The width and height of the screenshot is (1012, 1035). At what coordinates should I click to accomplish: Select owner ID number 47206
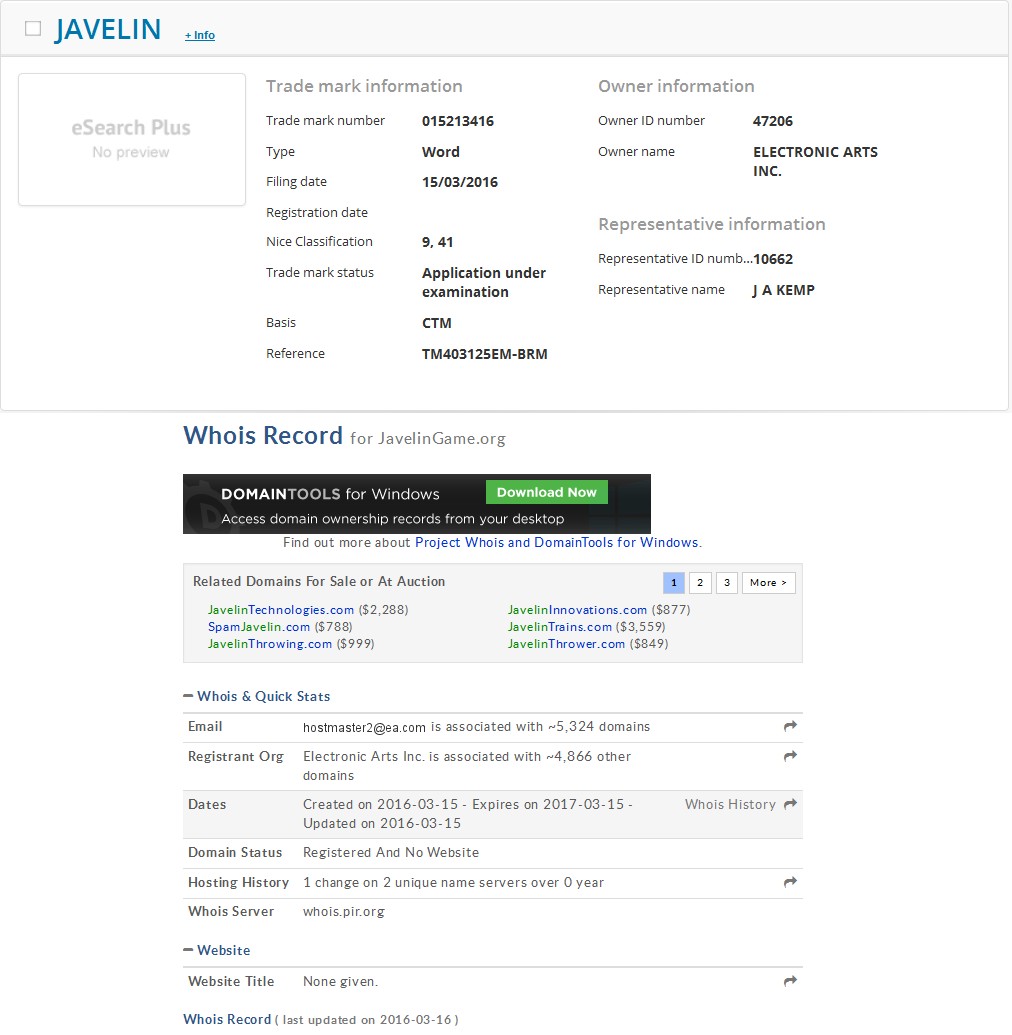773,121
